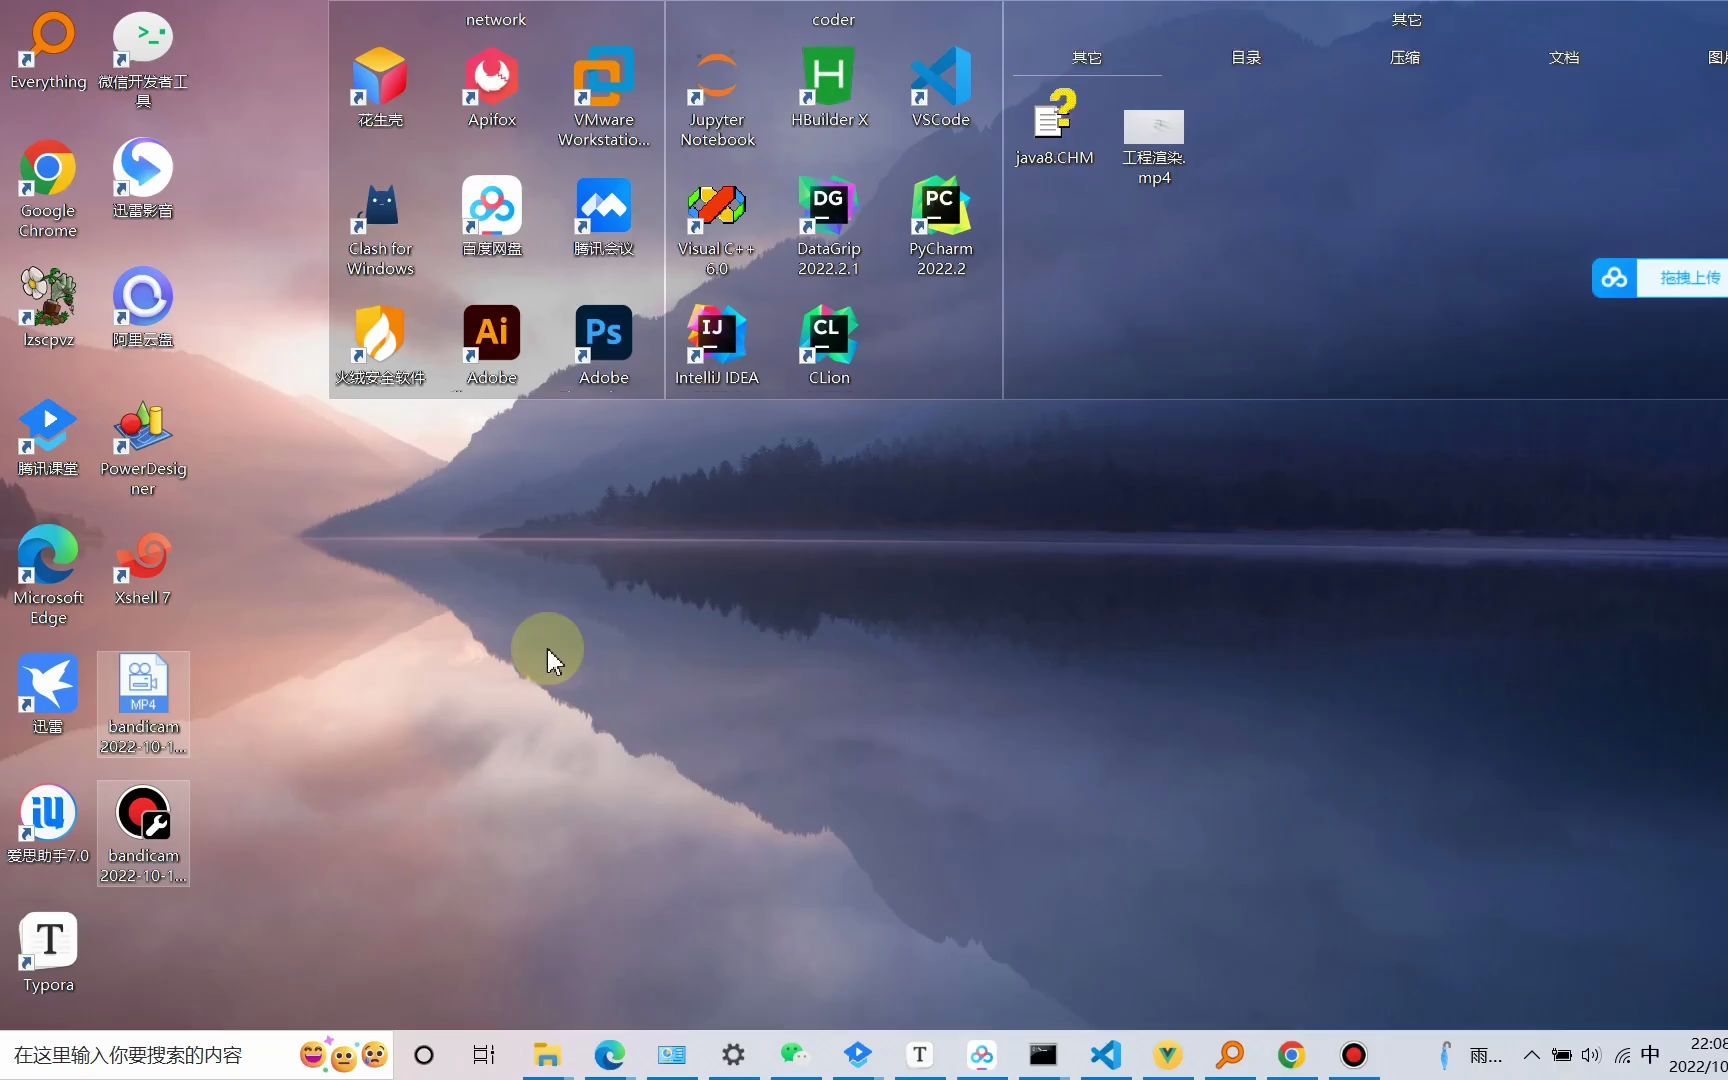Select the Apifox shortcut
This screenshot has height=1080, width=1728.
pos(492,88)
